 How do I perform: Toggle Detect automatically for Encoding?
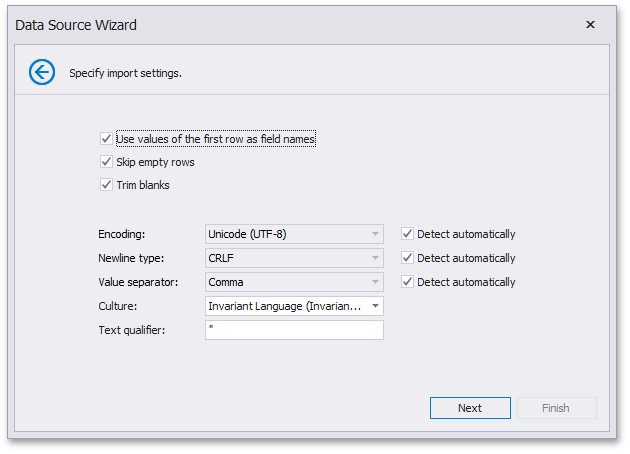[x=406, y=234]
